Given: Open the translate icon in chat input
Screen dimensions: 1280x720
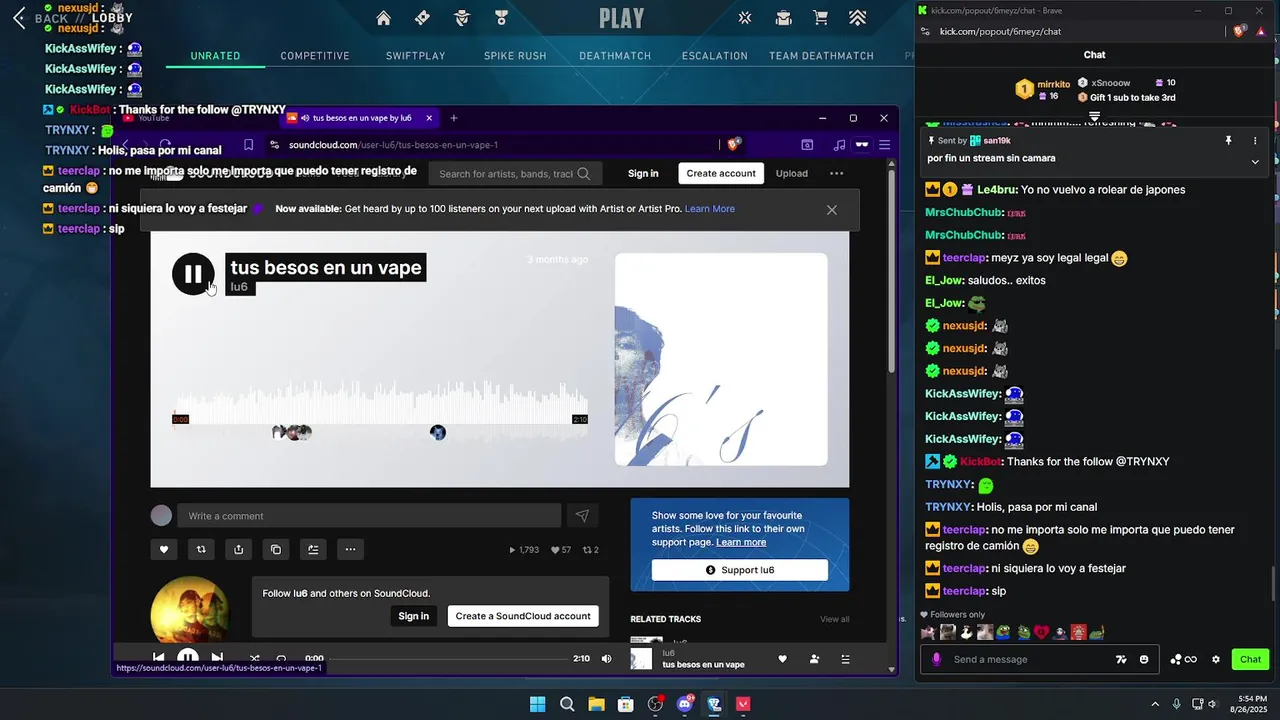Looking at the screenshot, I should [x=1121, y=659].
